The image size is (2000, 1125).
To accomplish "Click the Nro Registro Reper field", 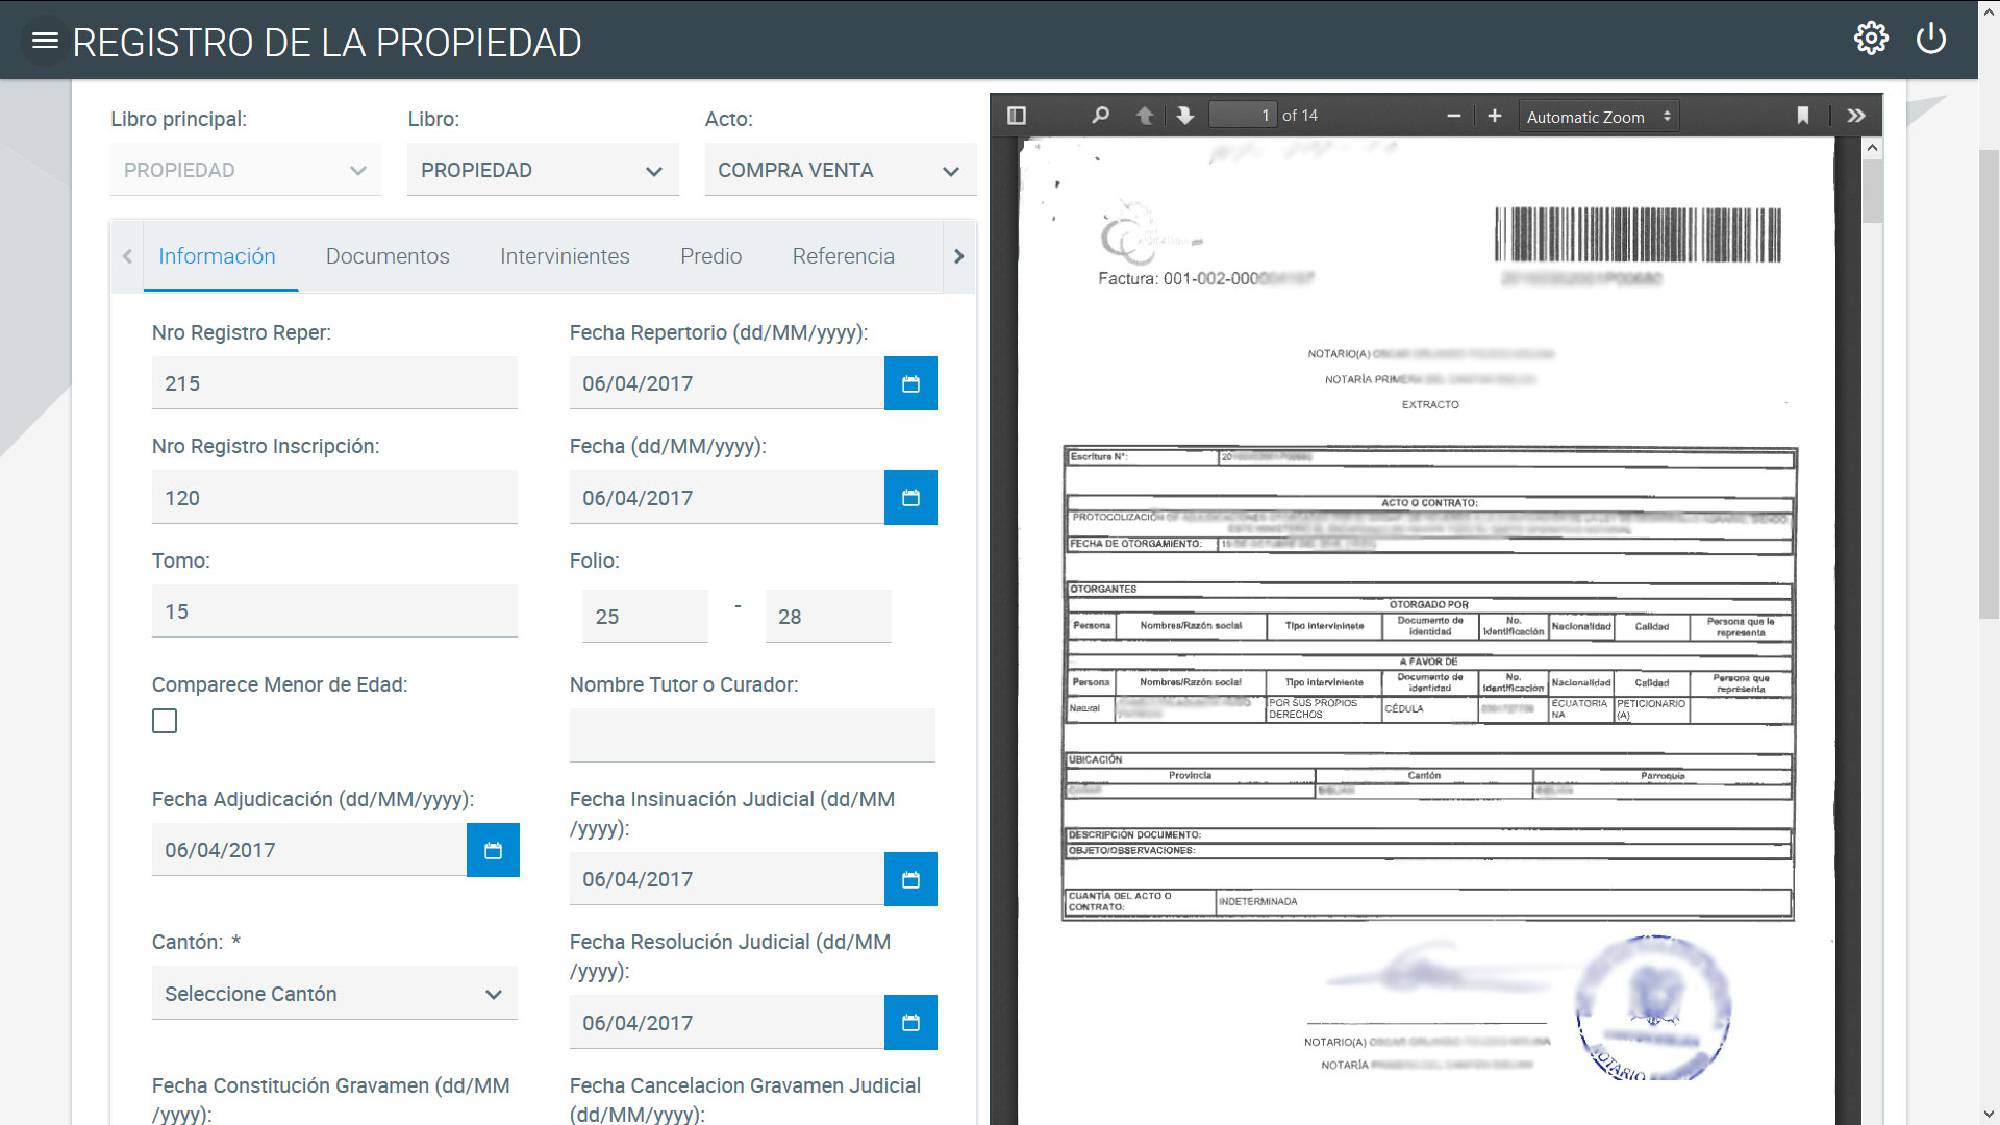I will [335, 383].
